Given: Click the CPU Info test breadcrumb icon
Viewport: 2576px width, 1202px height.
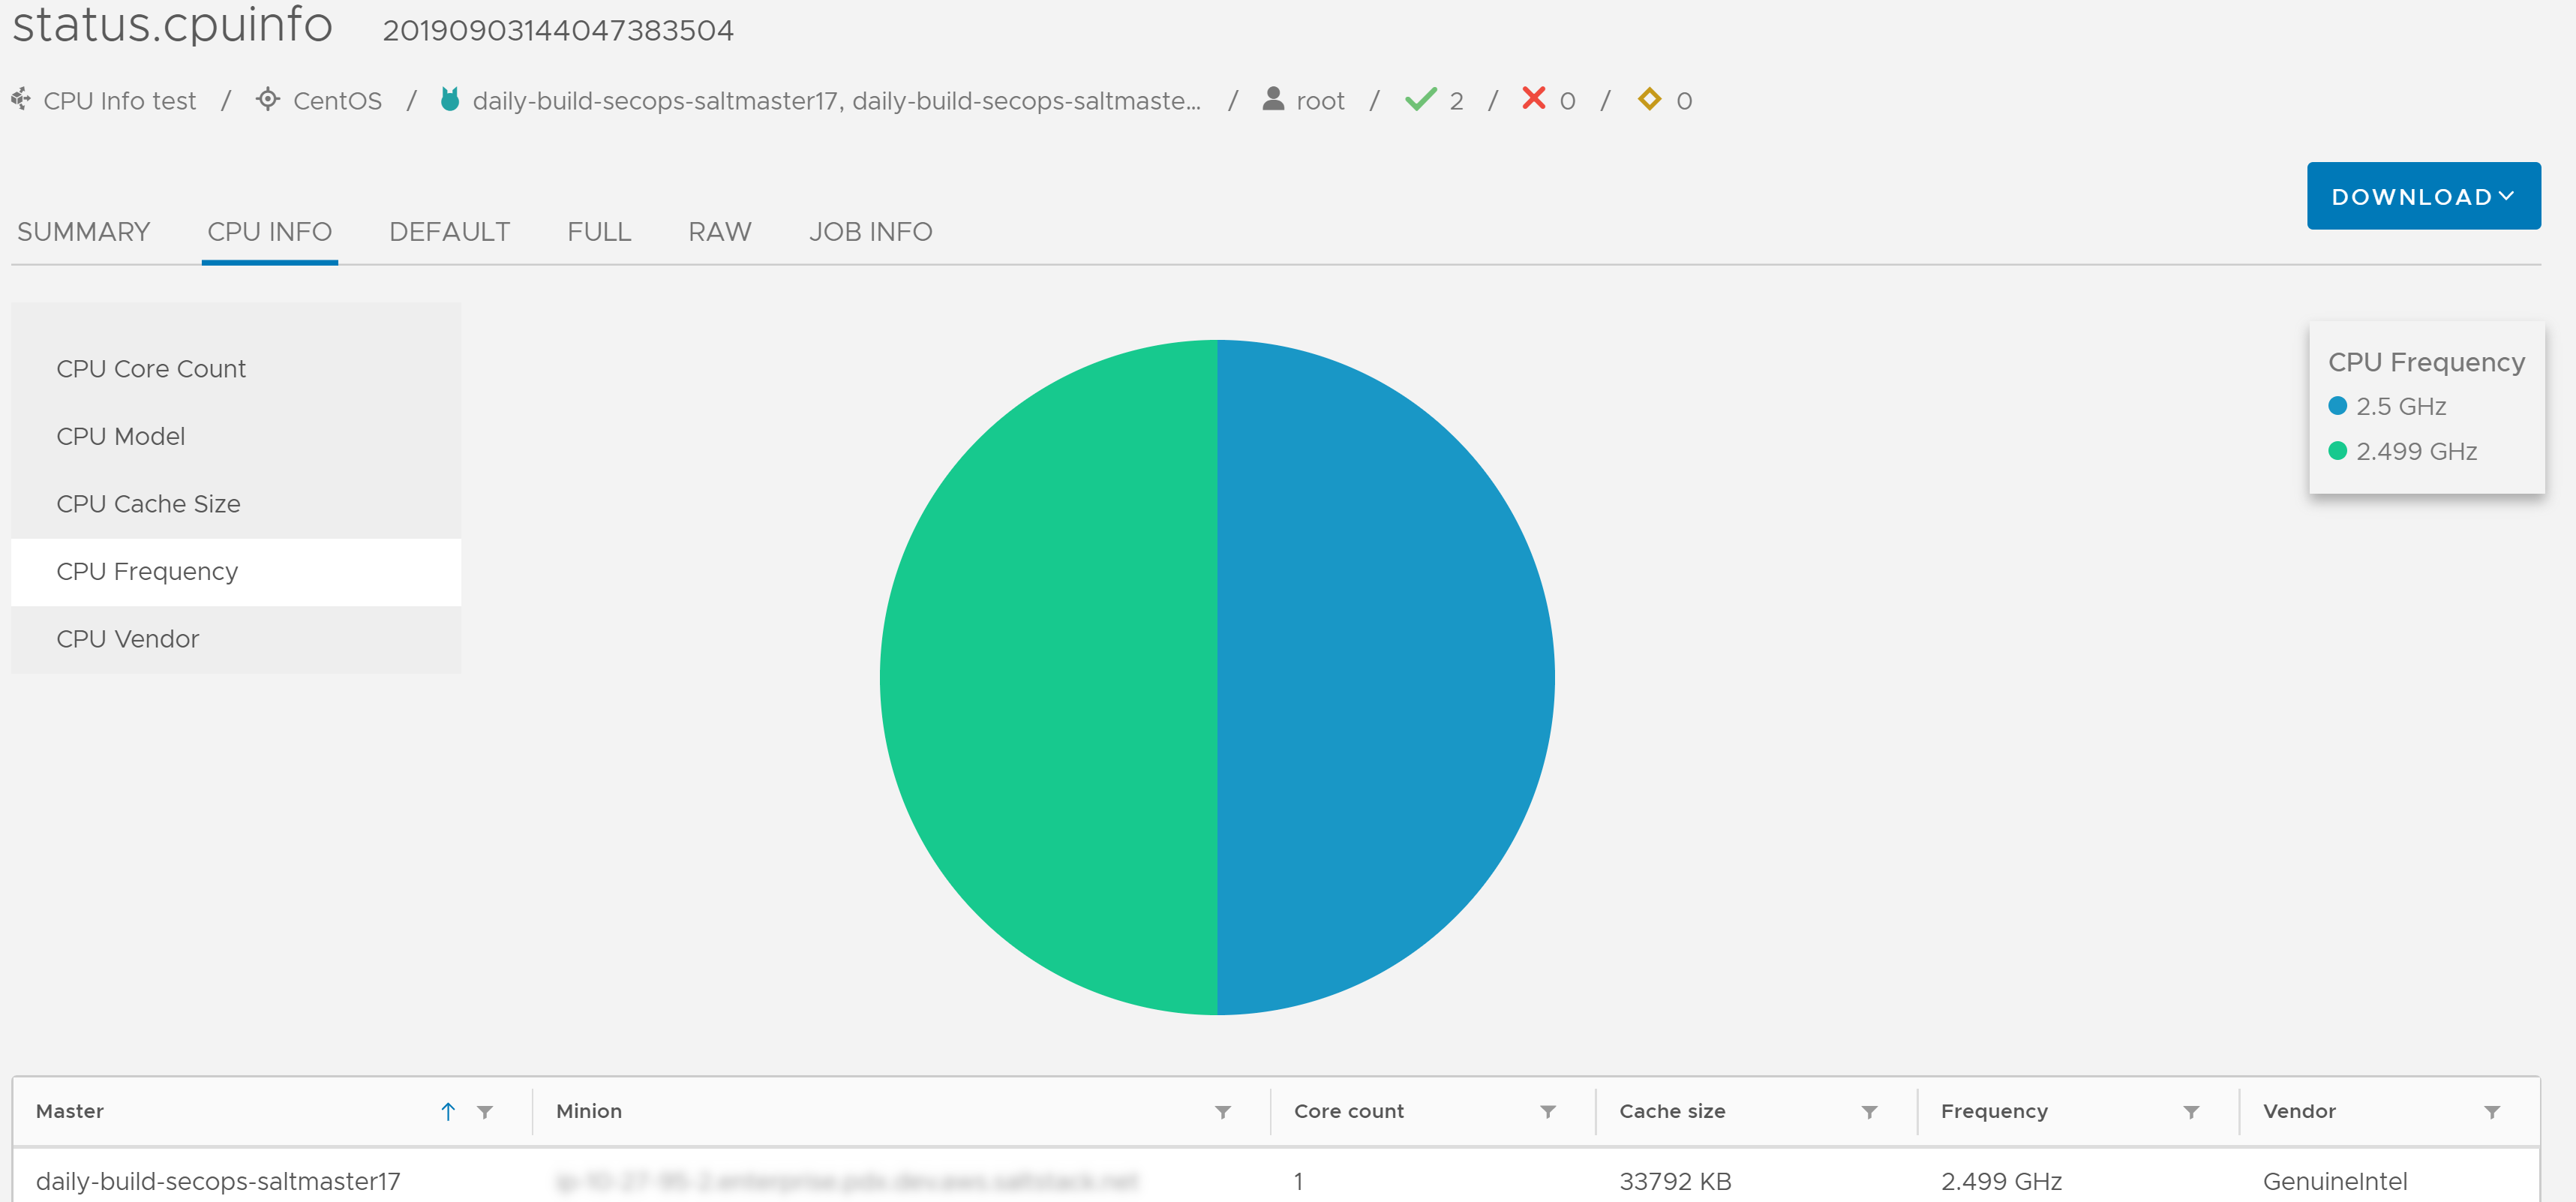Looking at the screenshot, I should [x=25, y=101].
